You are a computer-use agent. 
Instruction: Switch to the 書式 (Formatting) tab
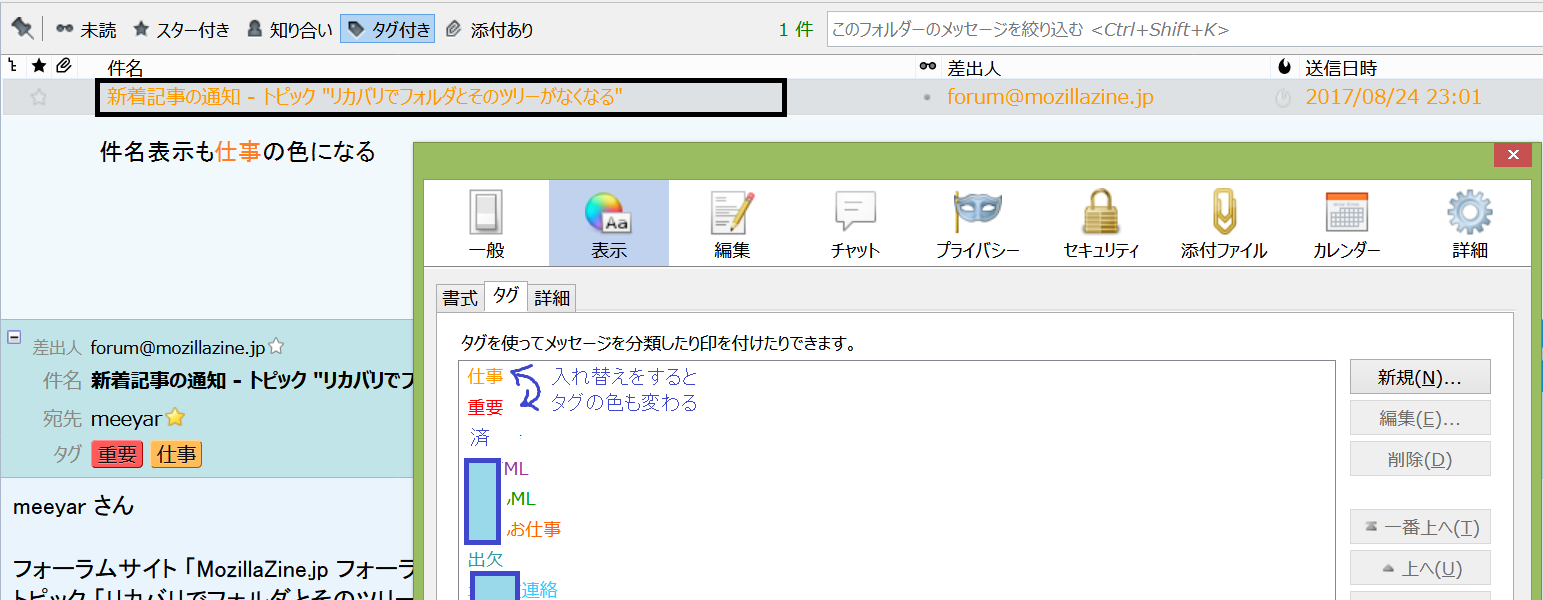click(460, 298)
